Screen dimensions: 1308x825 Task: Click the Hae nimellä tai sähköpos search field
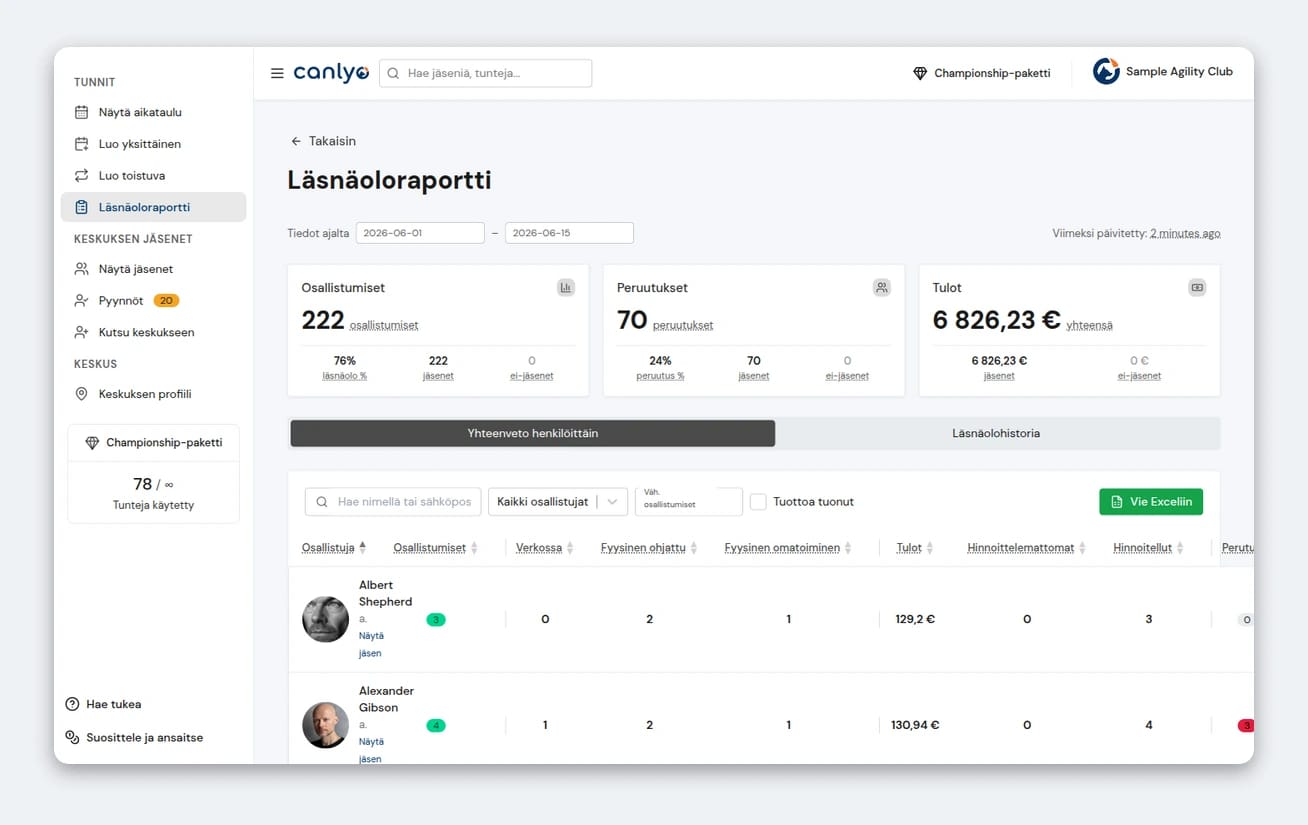point(393,502)
